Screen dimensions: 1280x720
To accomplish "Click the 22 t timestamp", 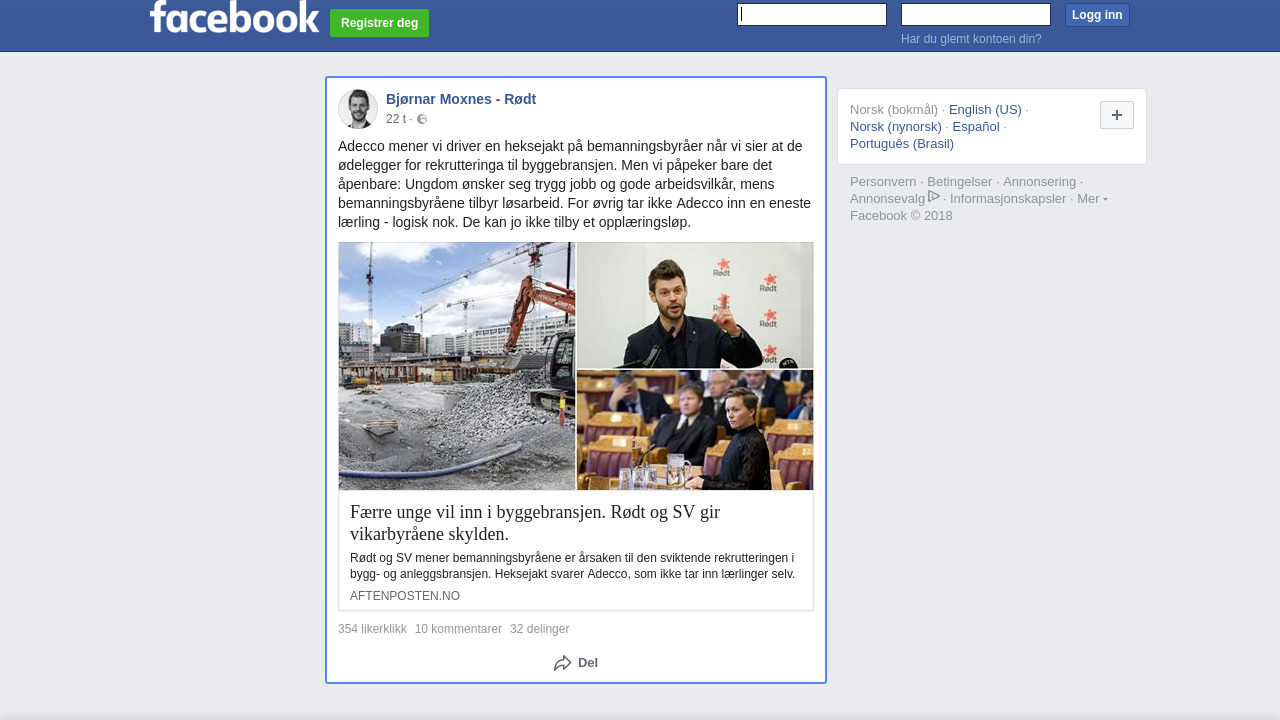I will [x=396, y=119].
